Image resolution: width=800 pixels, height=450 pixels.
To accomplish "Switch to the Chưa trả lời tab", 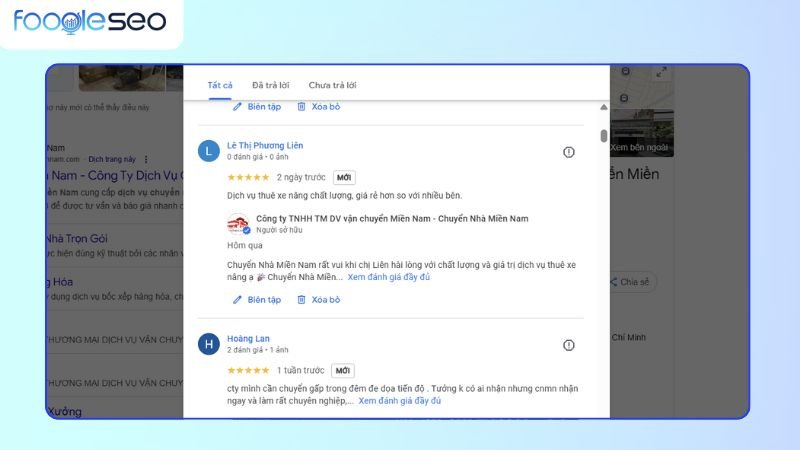I will 332,85.
